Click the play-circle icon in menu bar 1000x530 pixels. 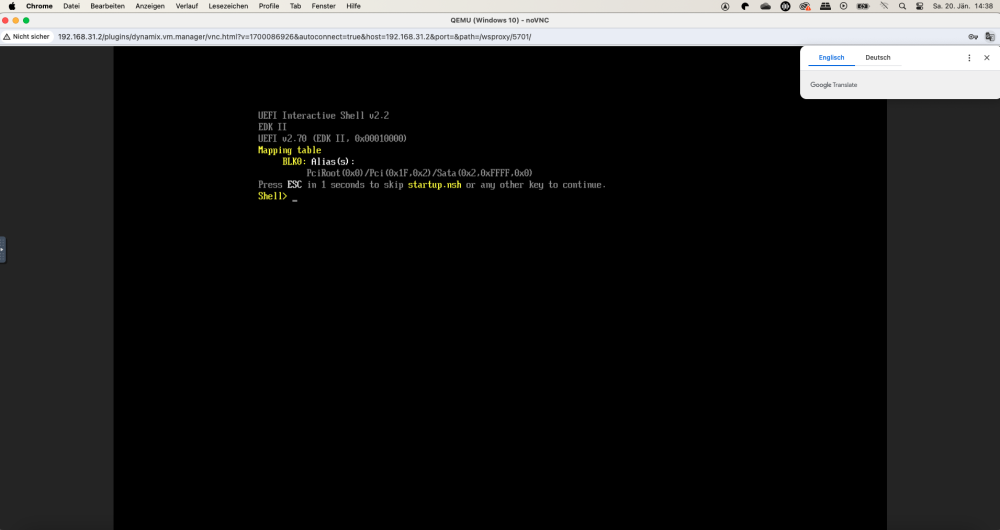tap(843, 6)
